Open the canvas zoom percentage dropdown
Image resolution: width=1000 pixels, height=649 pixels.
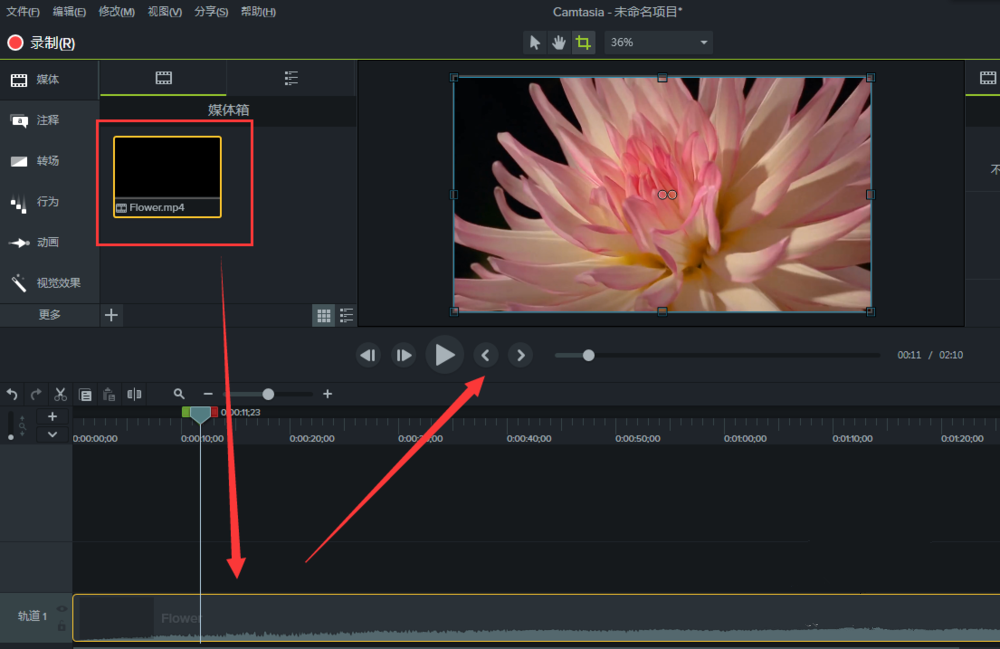click(658, 42)
